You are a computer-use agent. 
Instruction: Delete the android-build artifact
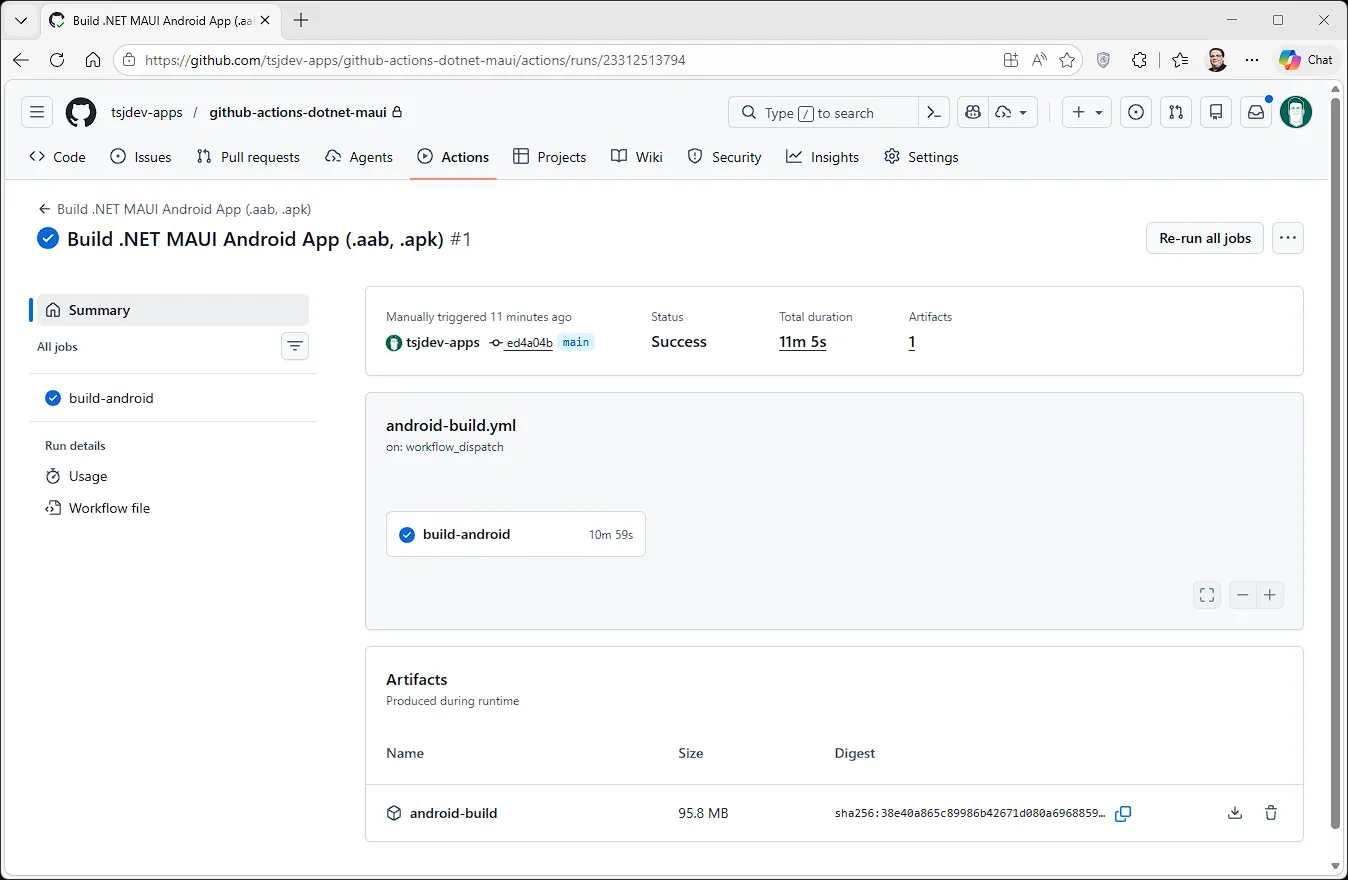(x=1271, y=813)
